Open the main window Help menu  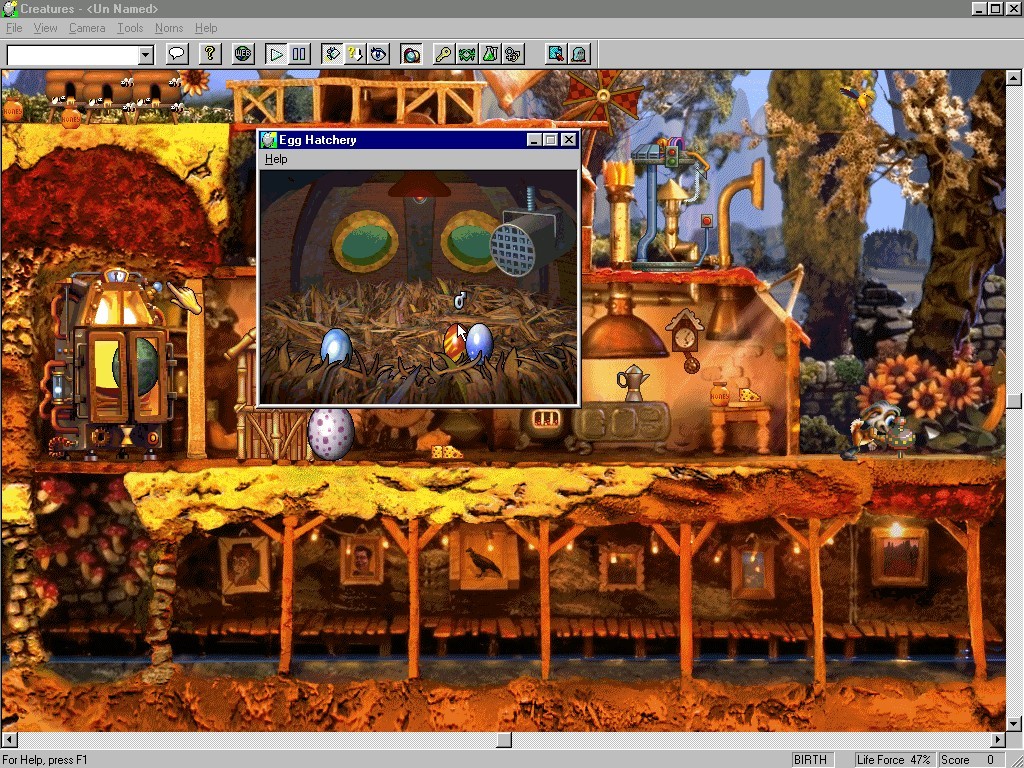point(206,28)
